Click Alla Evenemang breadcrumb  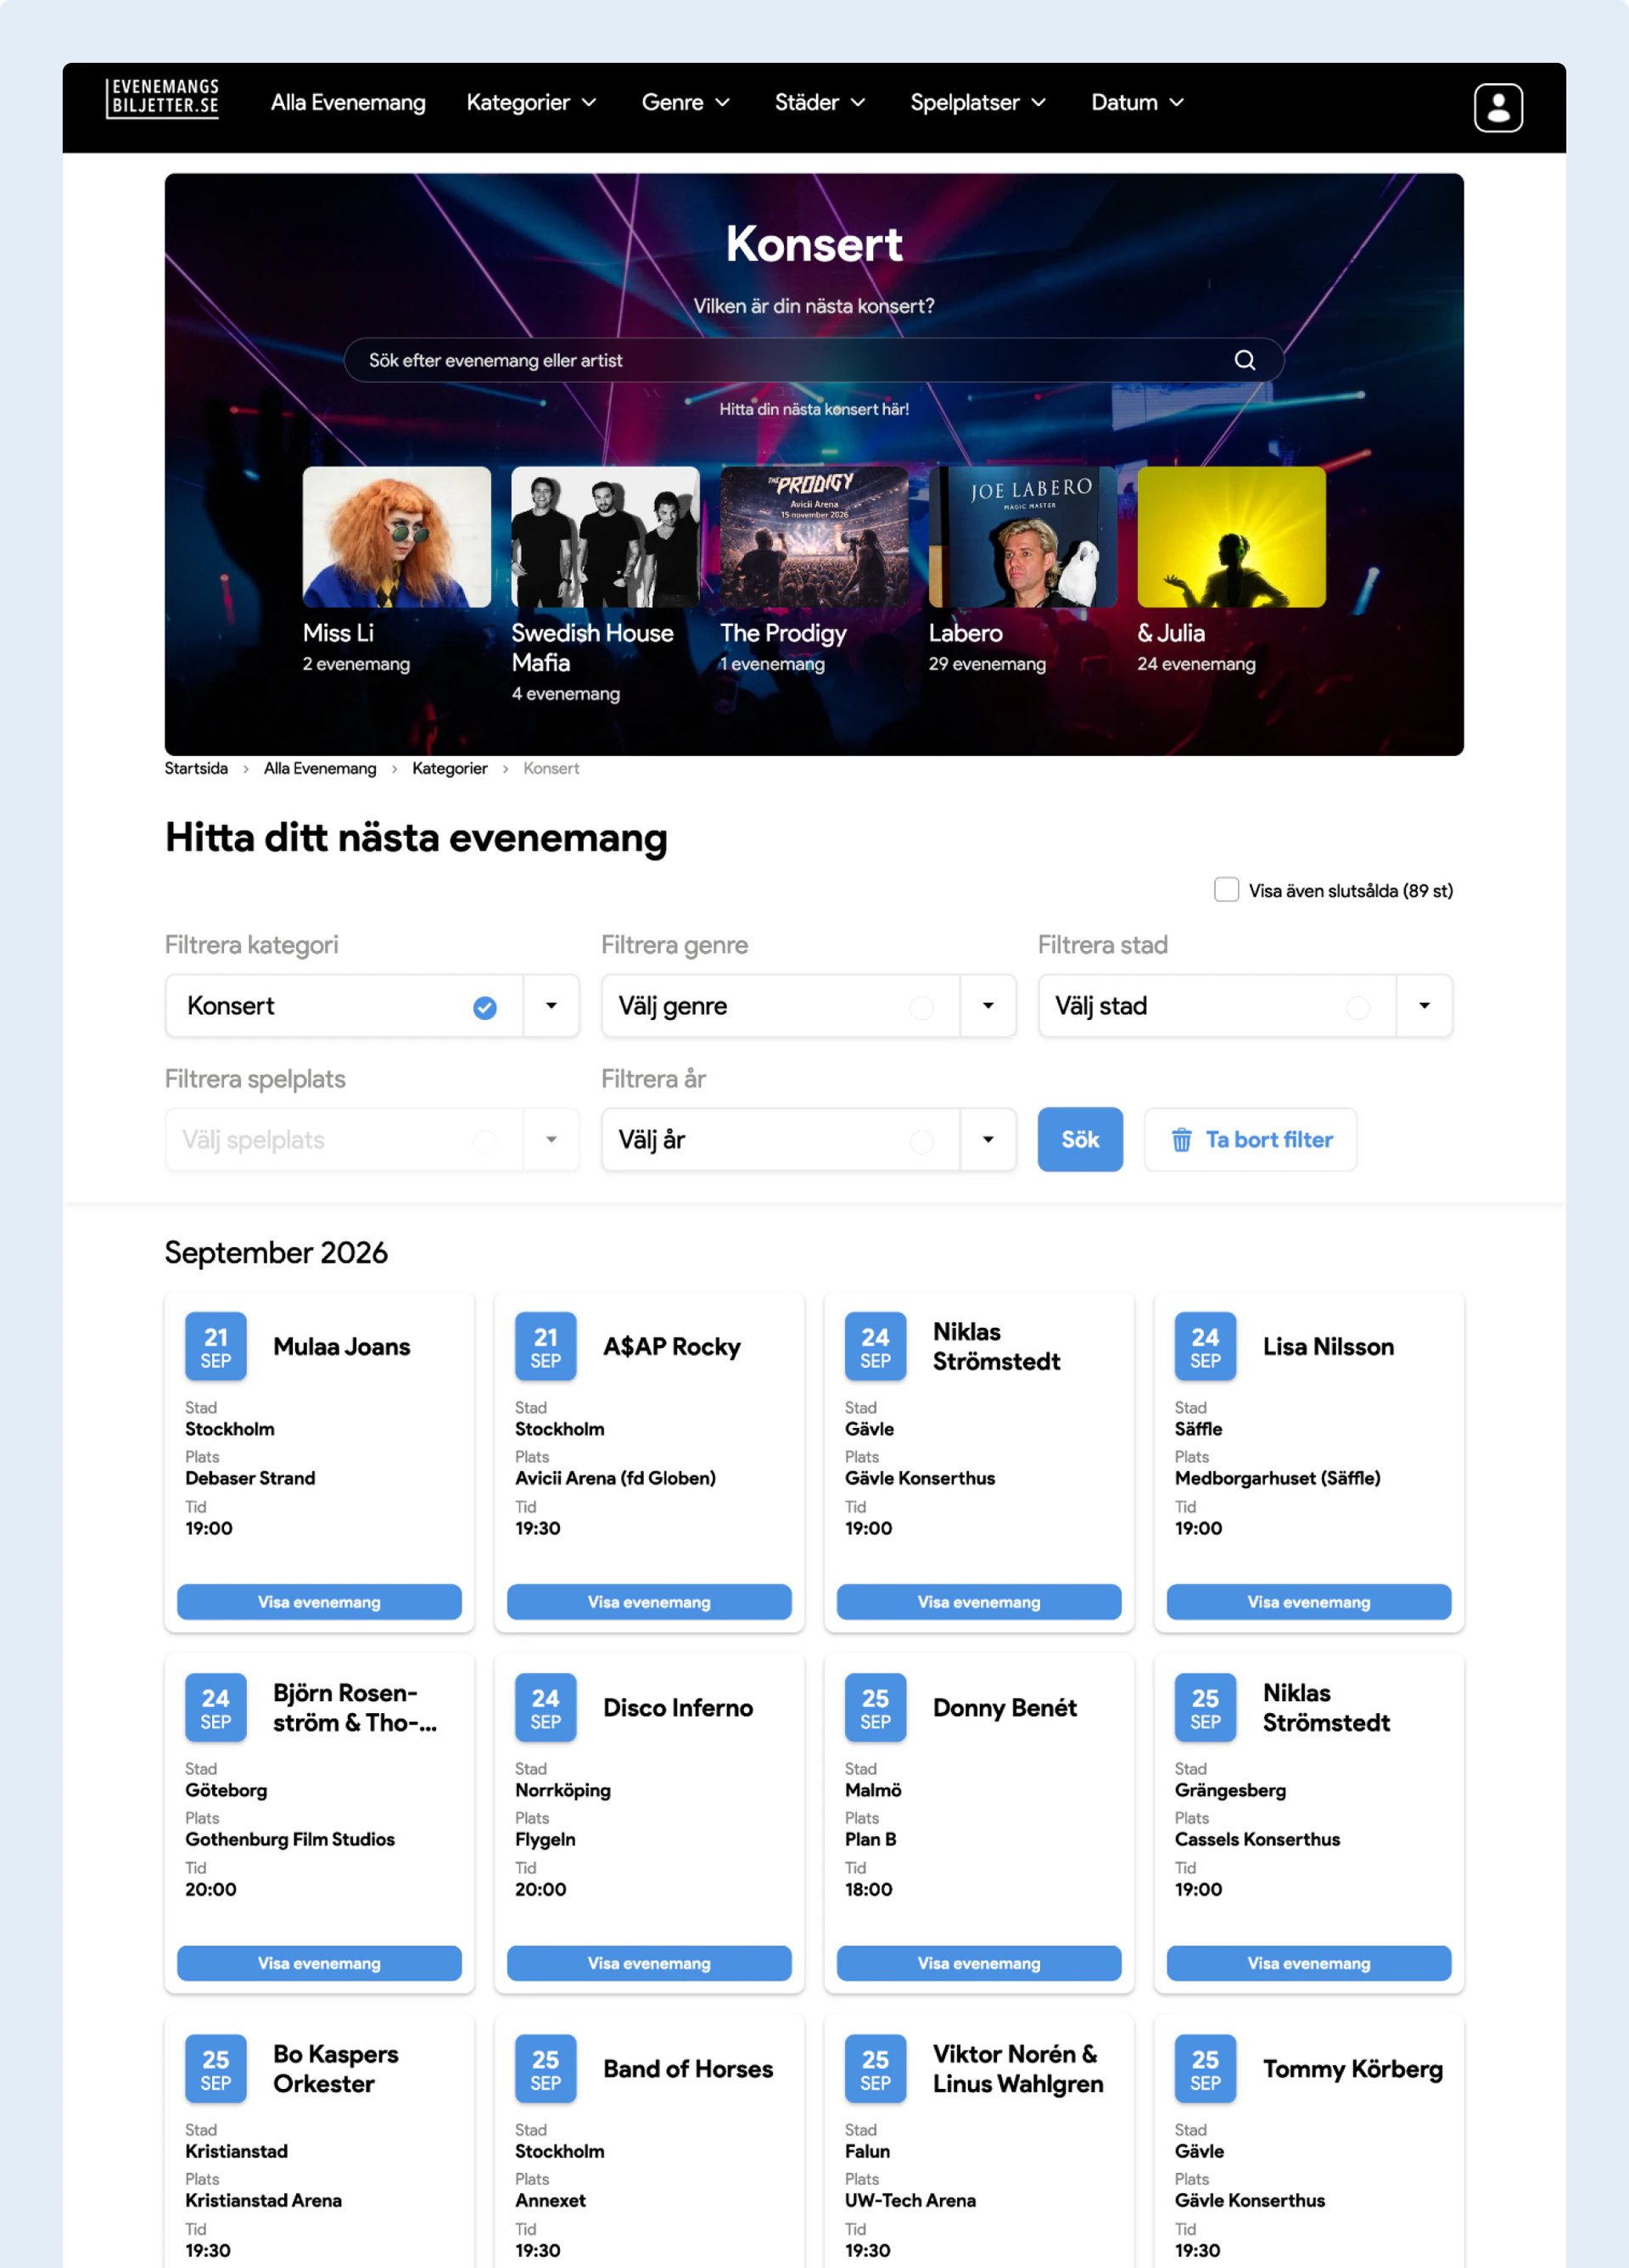point(320,768)
